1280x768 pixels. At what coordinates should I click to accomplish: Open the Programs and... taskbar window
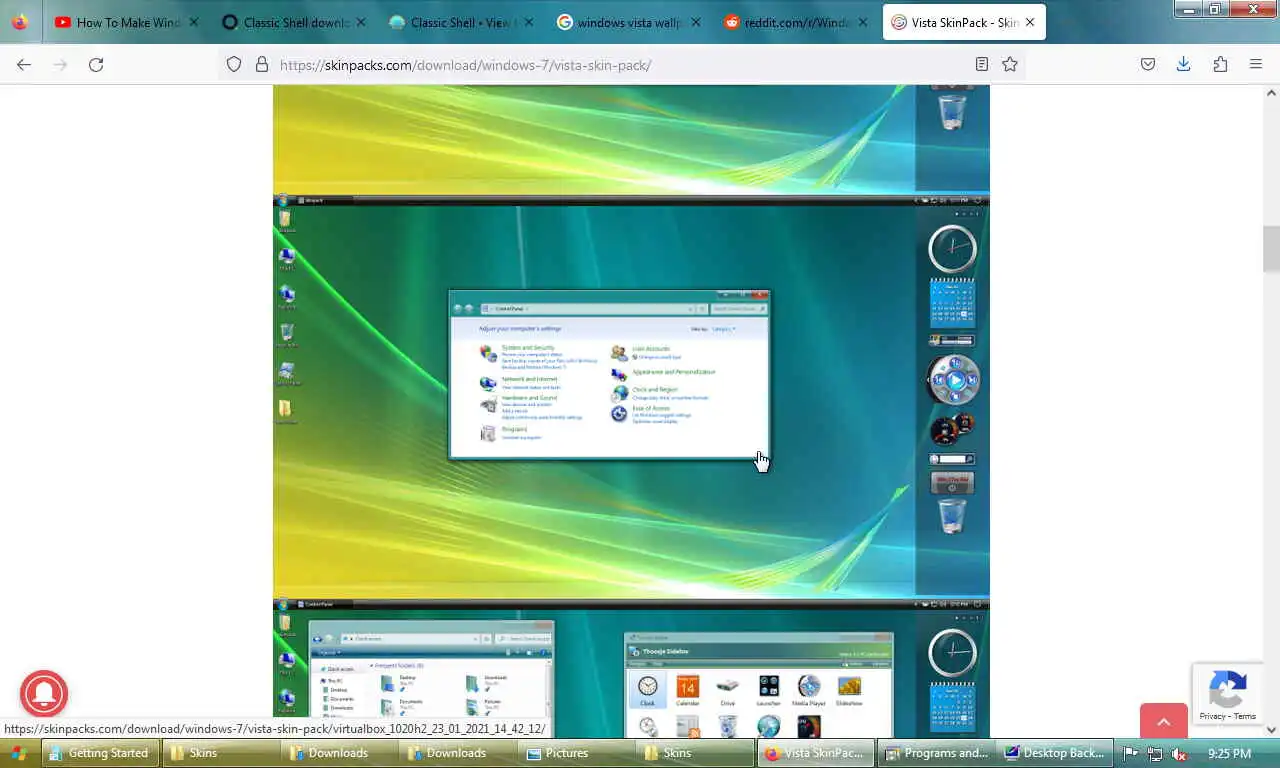pos(936,753)
